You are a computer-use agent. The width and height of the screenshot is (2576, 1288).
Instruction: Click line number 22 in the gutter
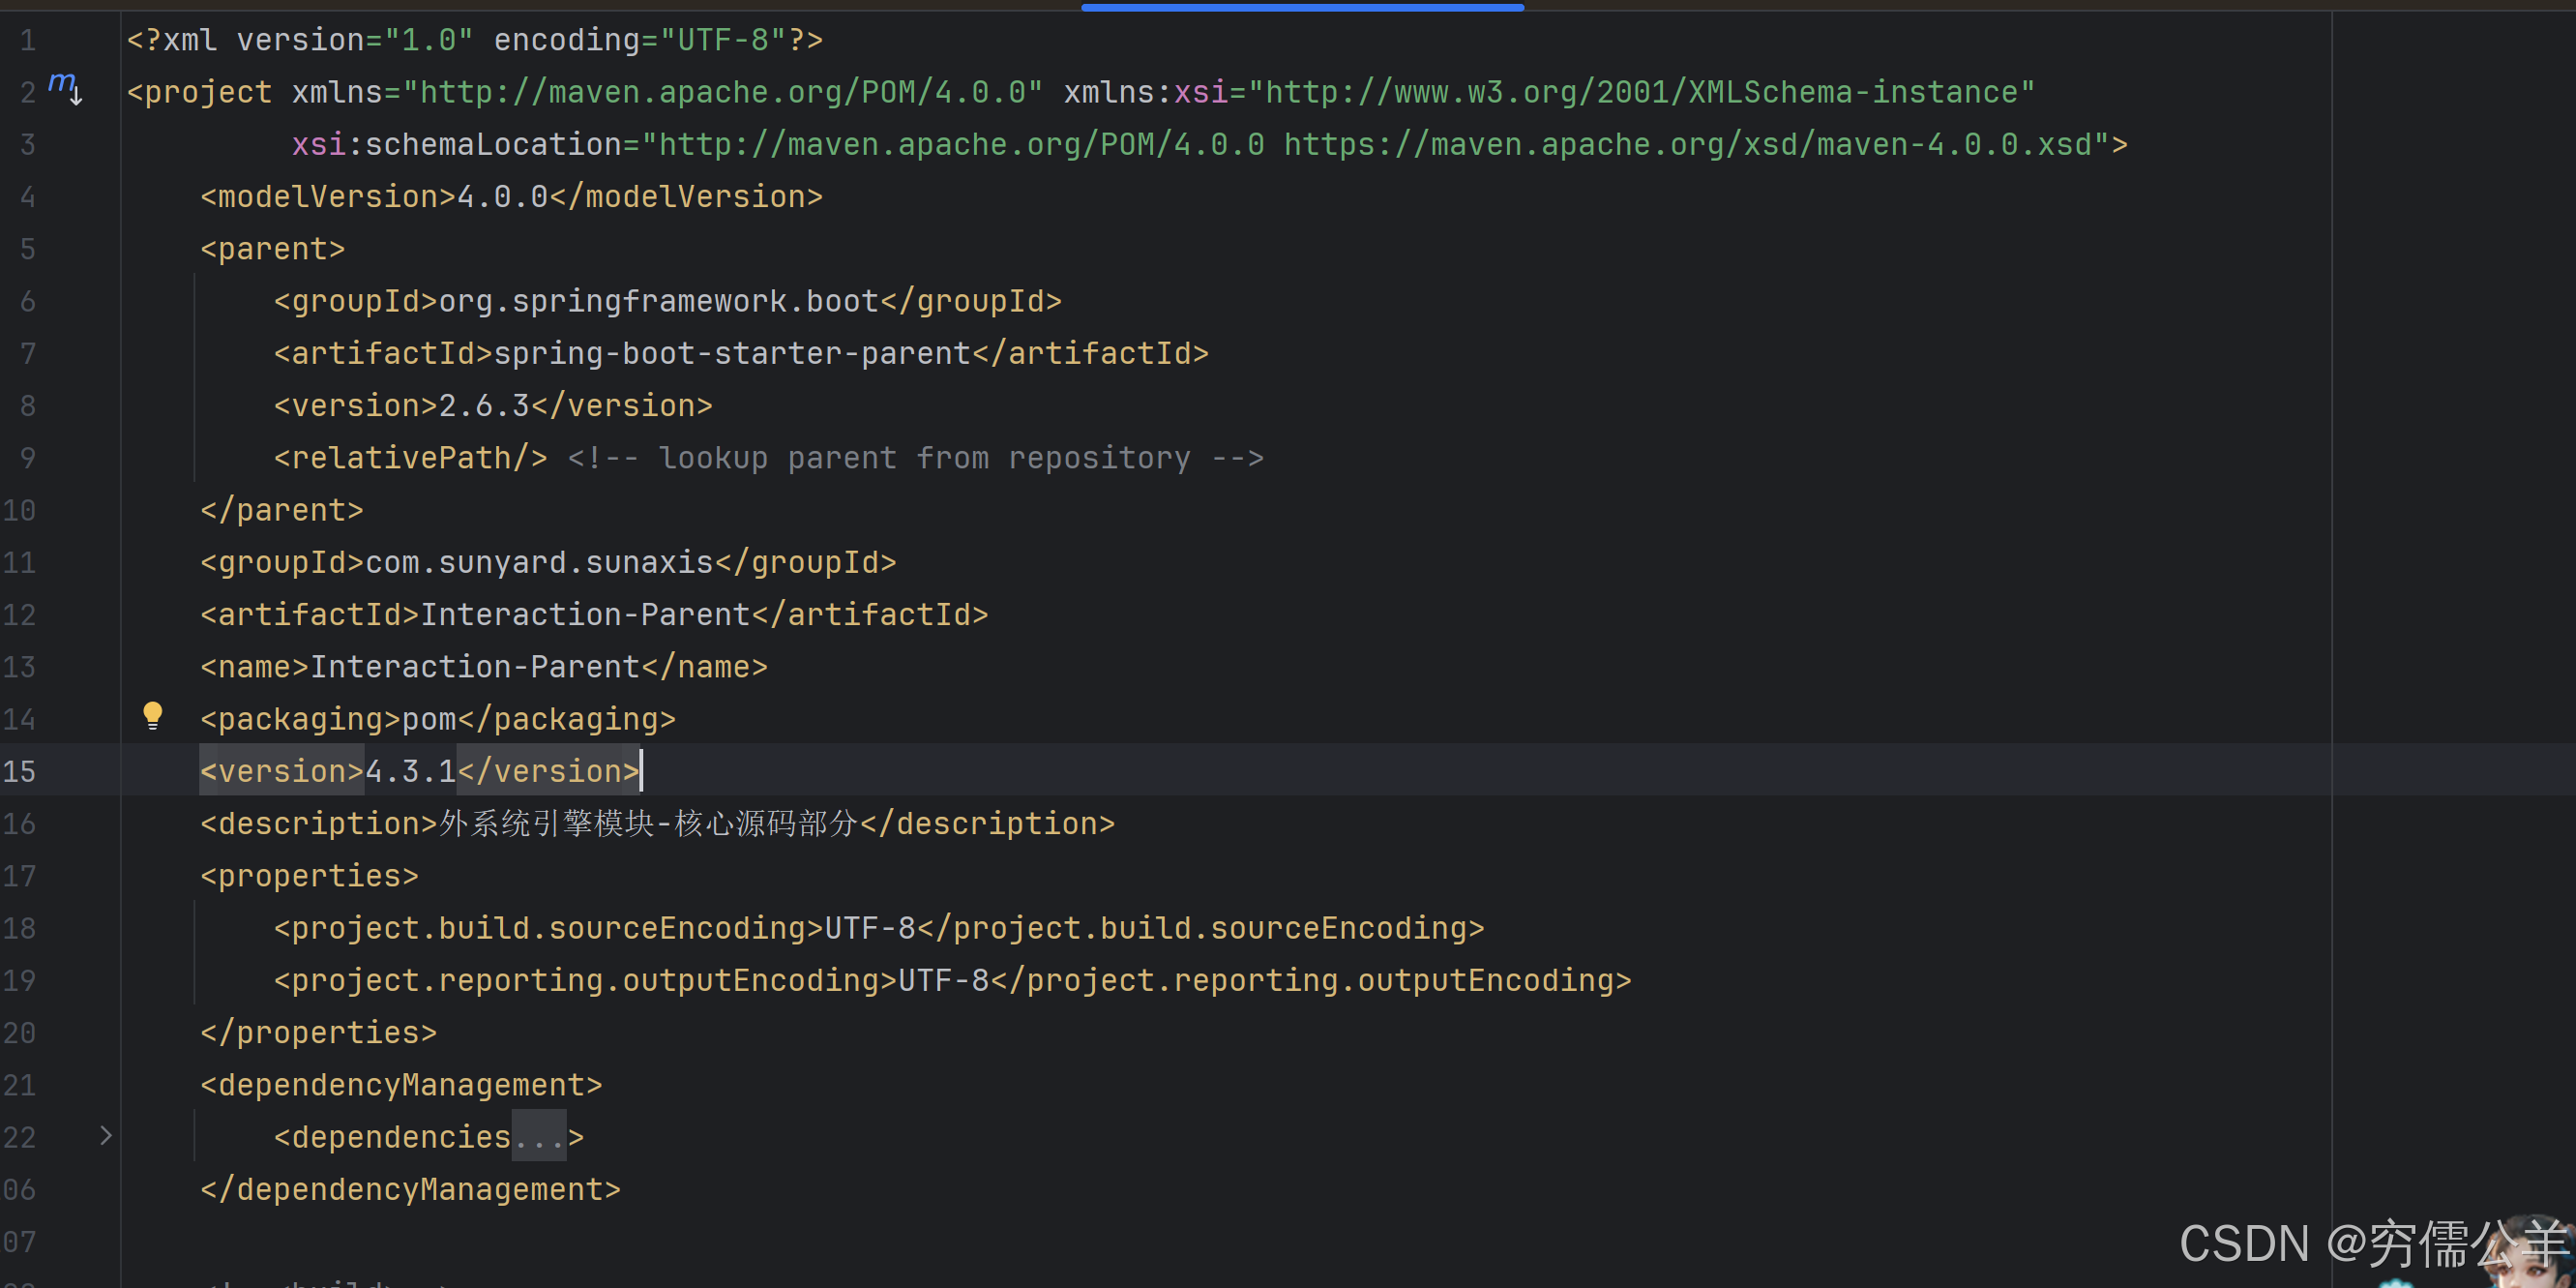pos(20,1137)
